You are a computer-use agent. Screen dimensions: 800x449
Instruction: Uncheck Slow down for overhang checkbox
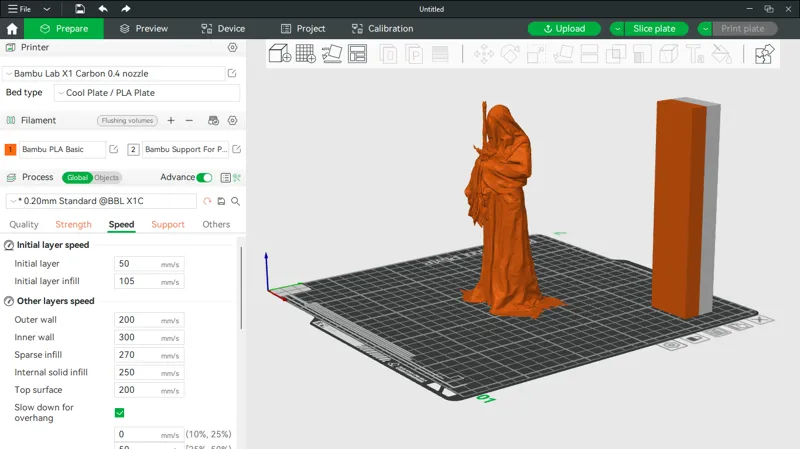[x=119, y=413]
